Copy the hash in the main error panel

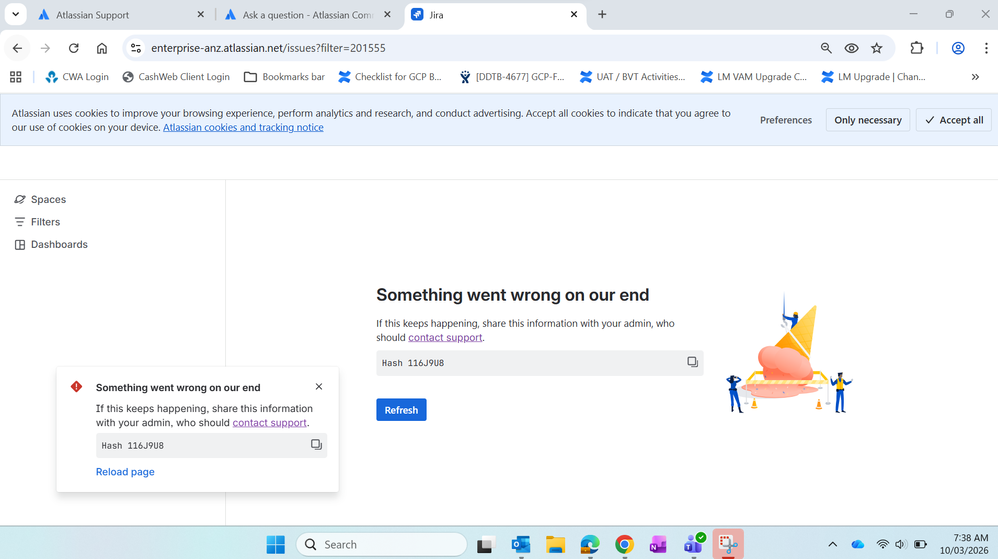pyautogui.click(x=692, y=362)
